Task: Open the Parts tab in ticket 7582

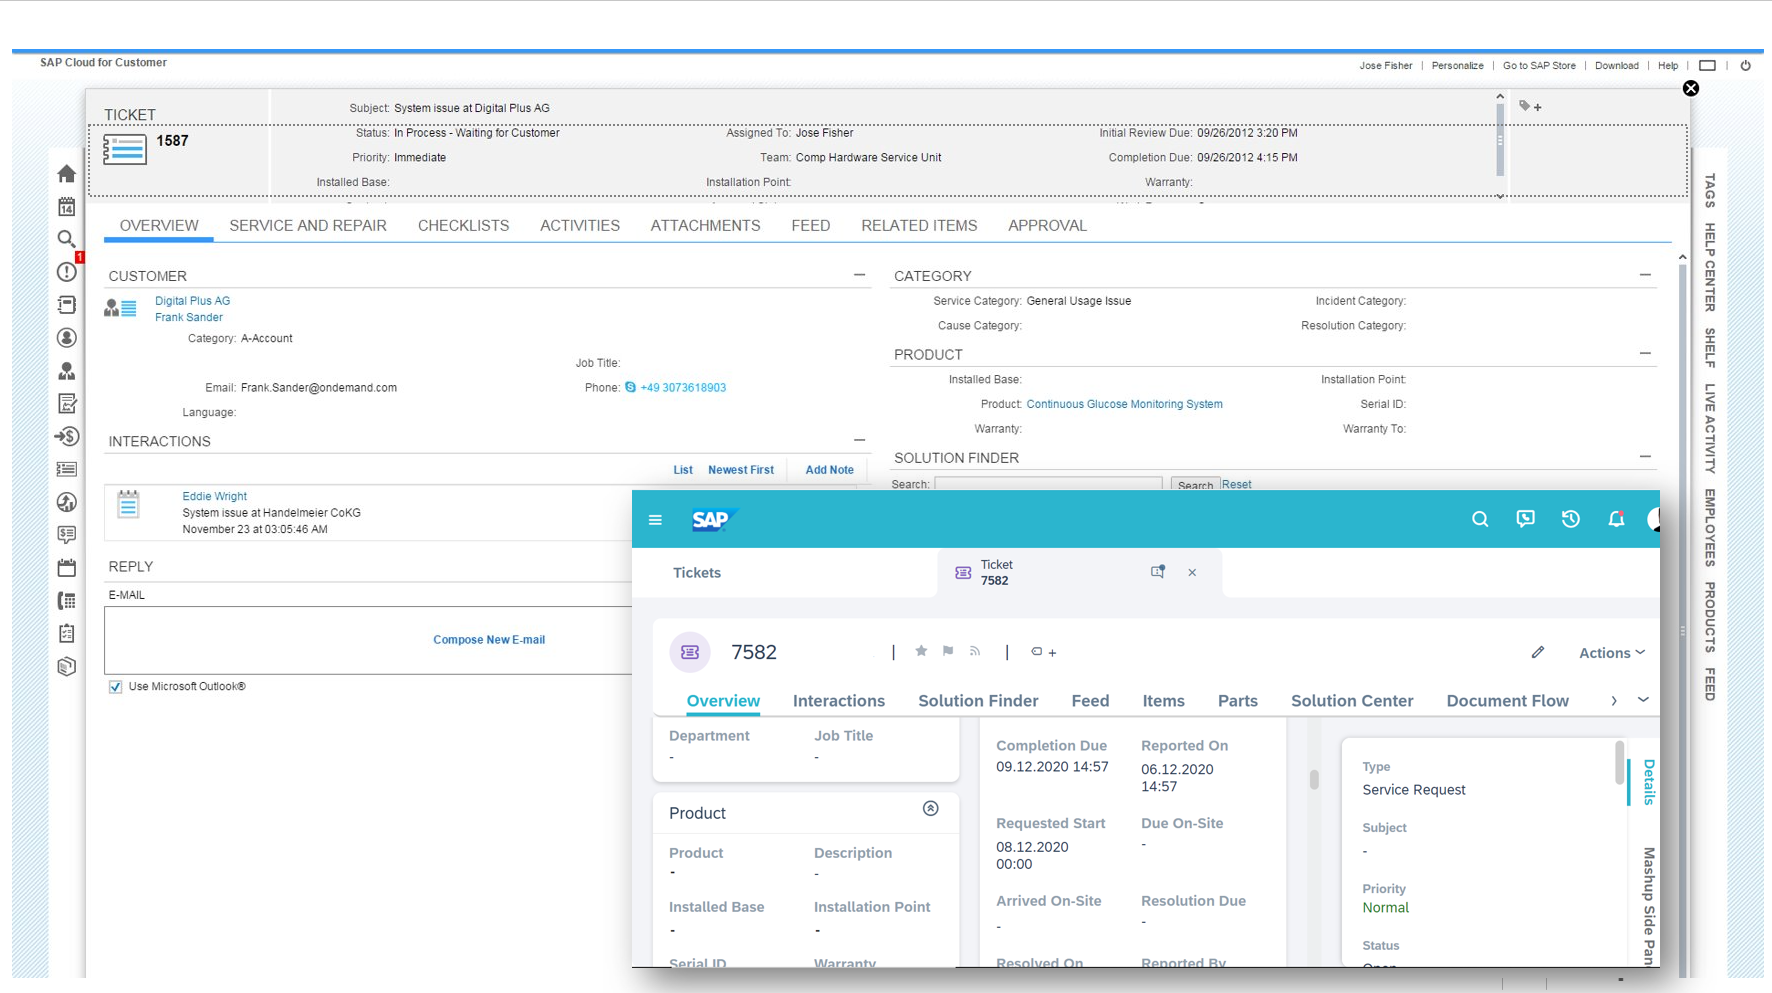Action: click(x=1237, y=701)
